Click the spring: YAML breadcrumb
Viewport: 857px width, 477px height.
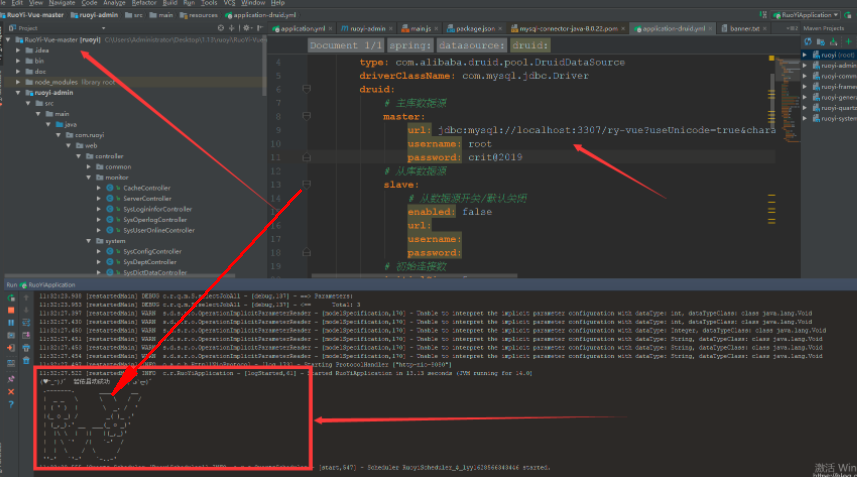click(410, 45)
